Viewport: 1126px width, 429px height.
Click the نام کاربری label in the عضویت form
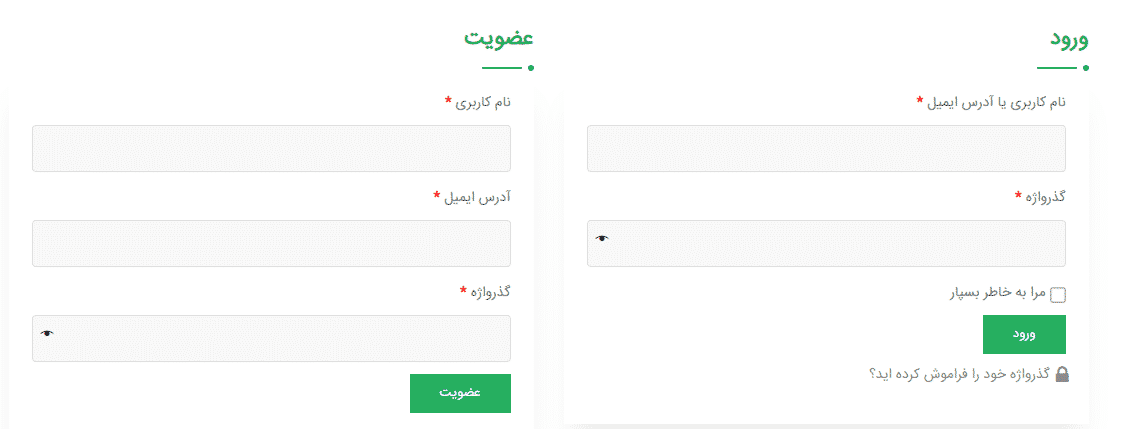pyautogui.click(x=483, y=102)
